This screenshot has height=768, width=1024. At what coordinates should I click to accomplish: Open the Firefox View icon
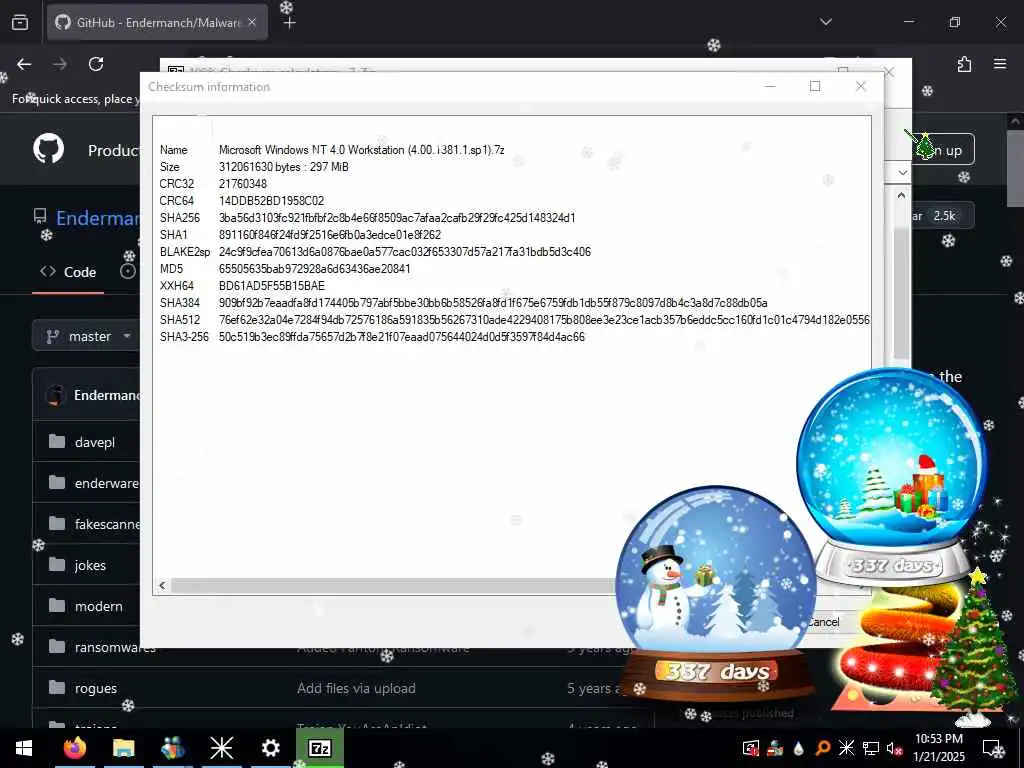pyautogui.click(x=20, y=23)
